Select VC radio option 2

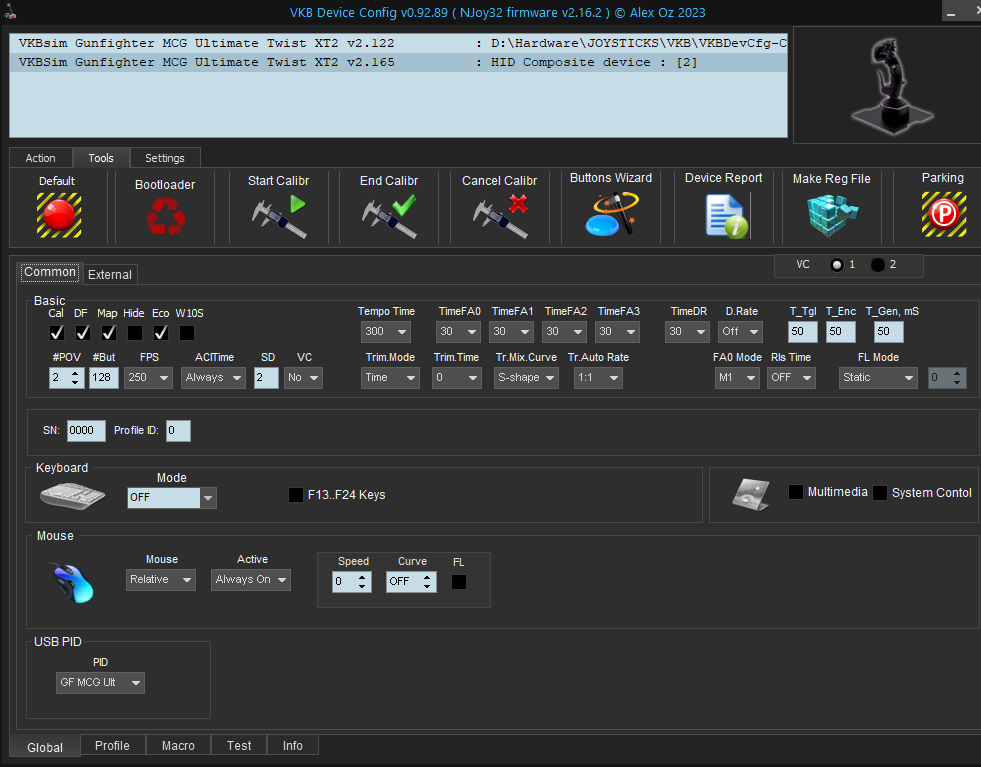coord(878,265)
